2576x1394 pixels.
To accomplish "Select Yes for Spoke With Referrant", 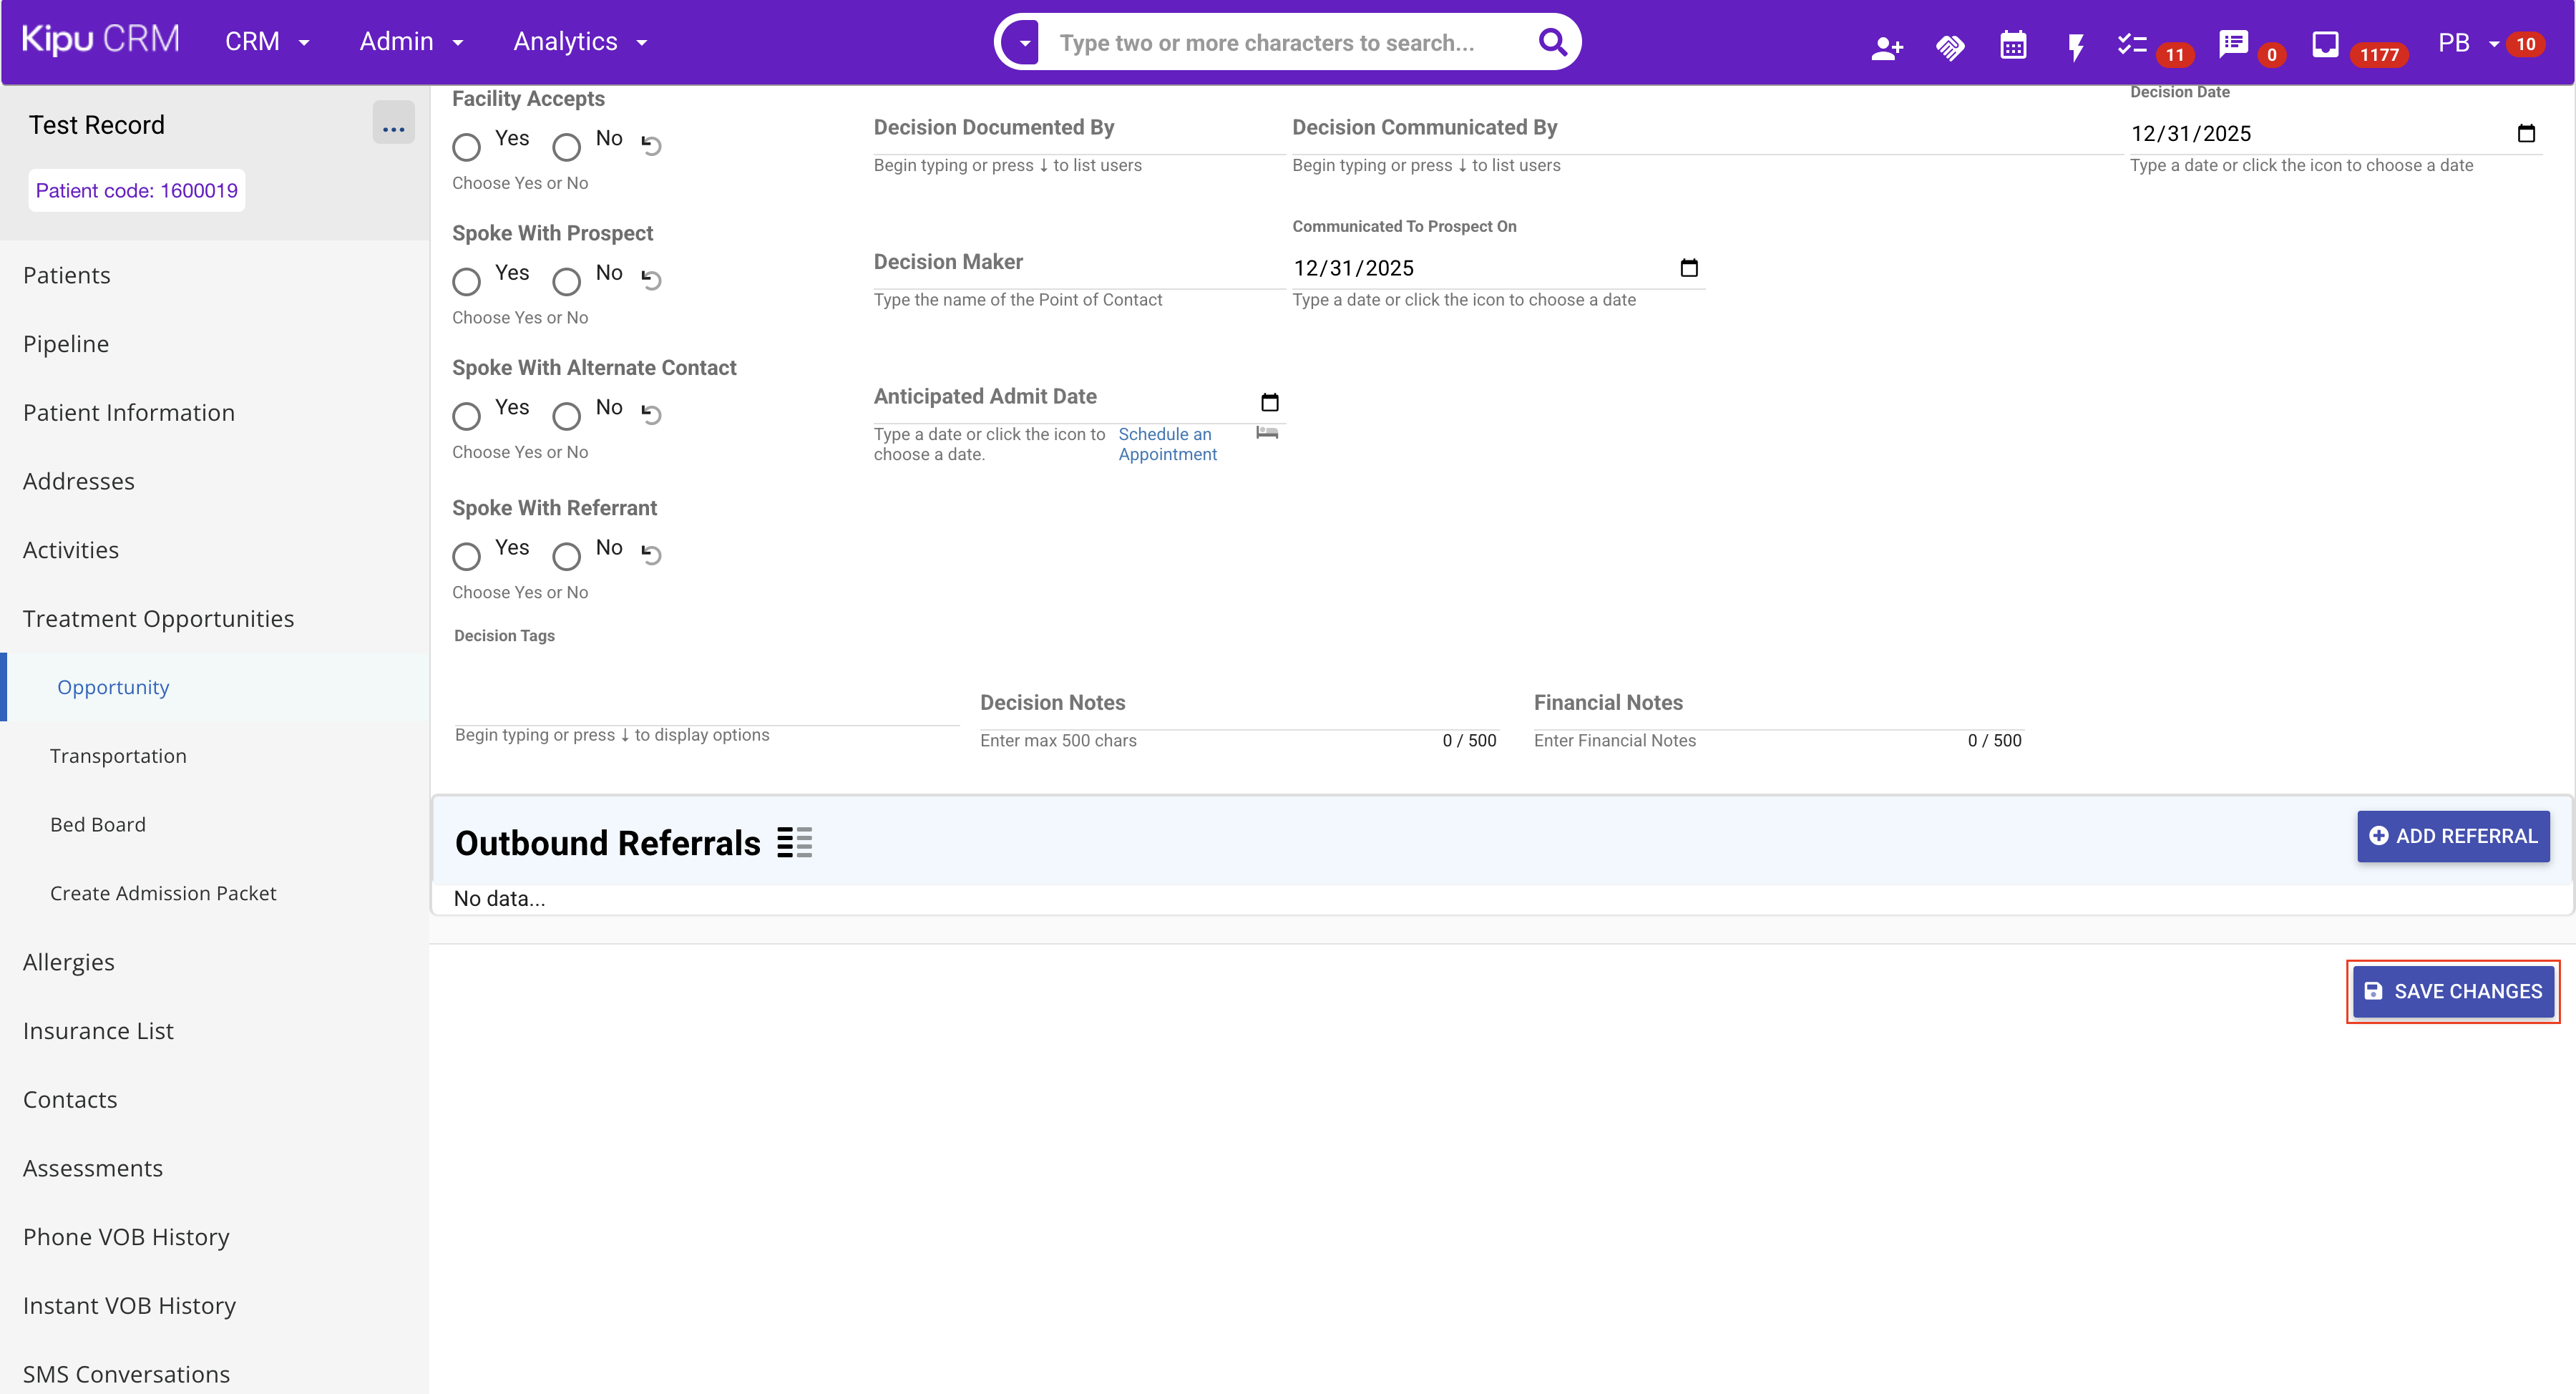I will [466, 556].
